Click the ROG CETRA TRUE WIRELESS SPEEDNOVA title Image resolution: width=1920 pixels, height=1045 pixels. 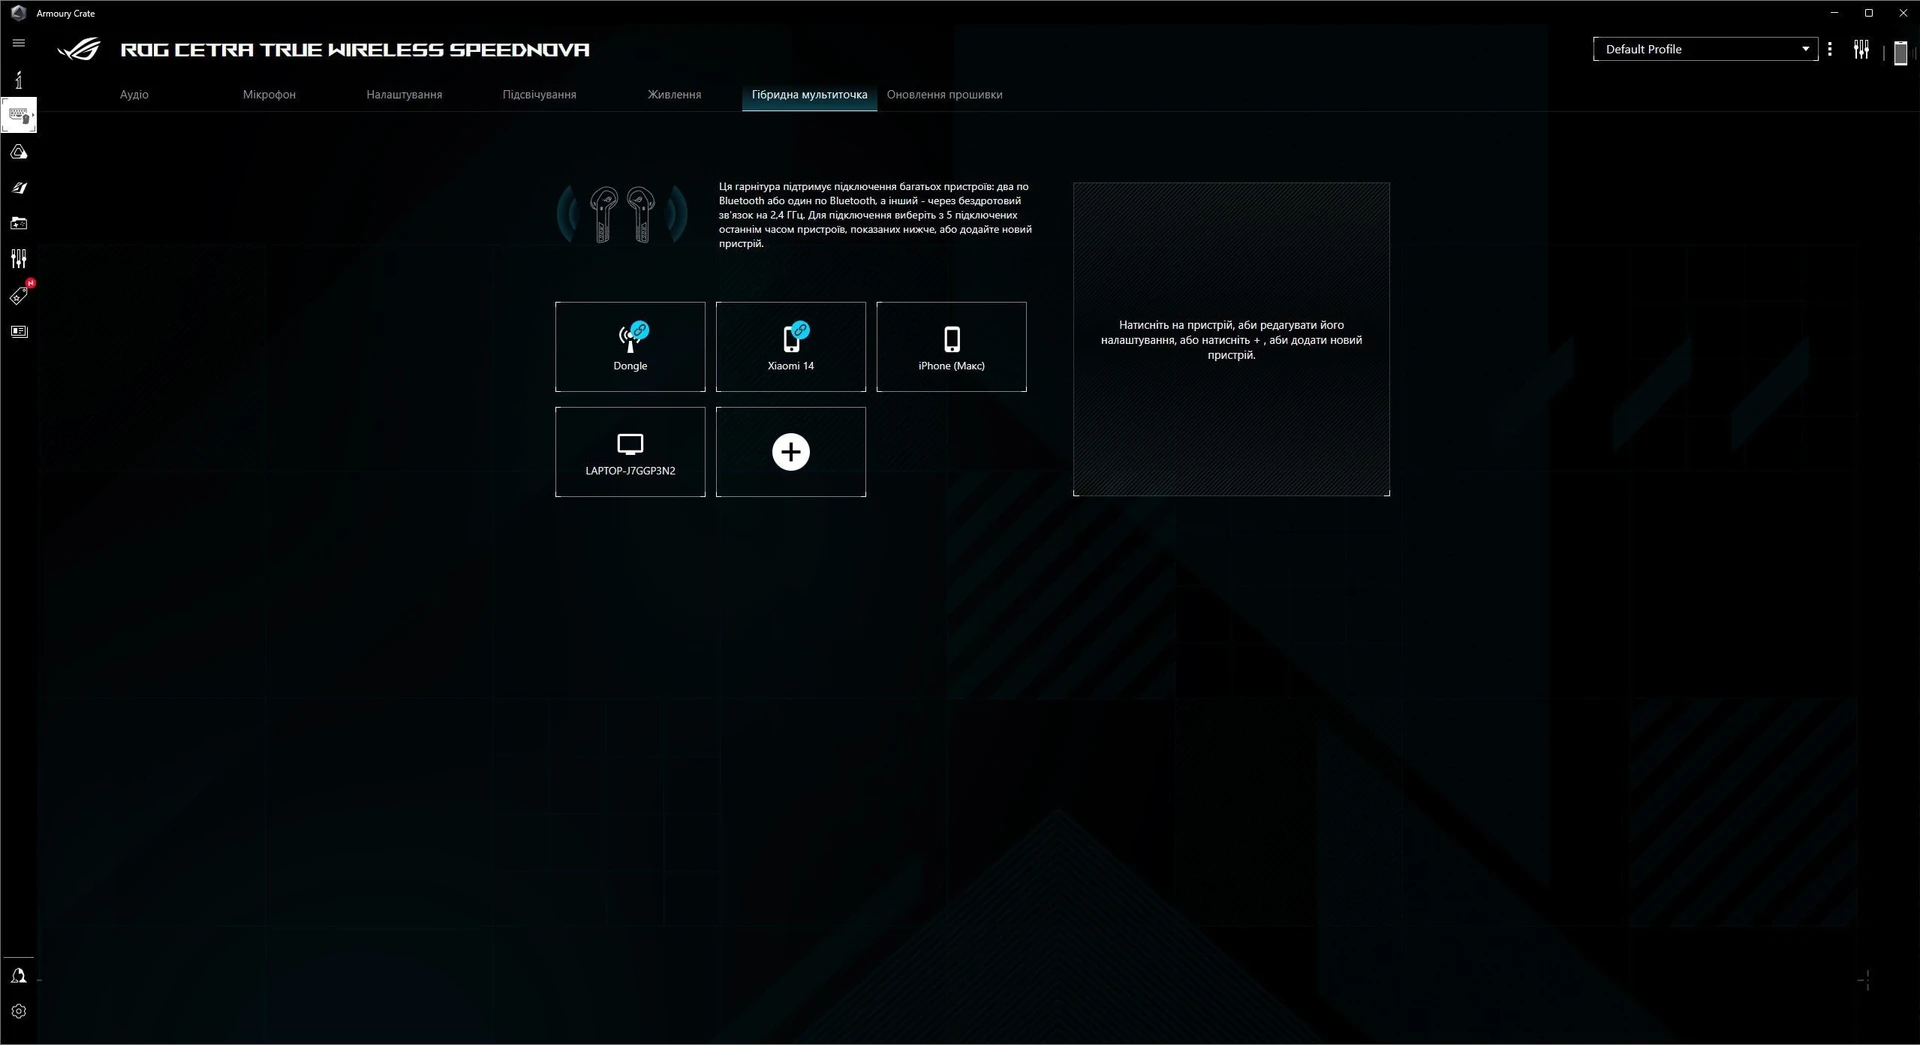(355, 50)
